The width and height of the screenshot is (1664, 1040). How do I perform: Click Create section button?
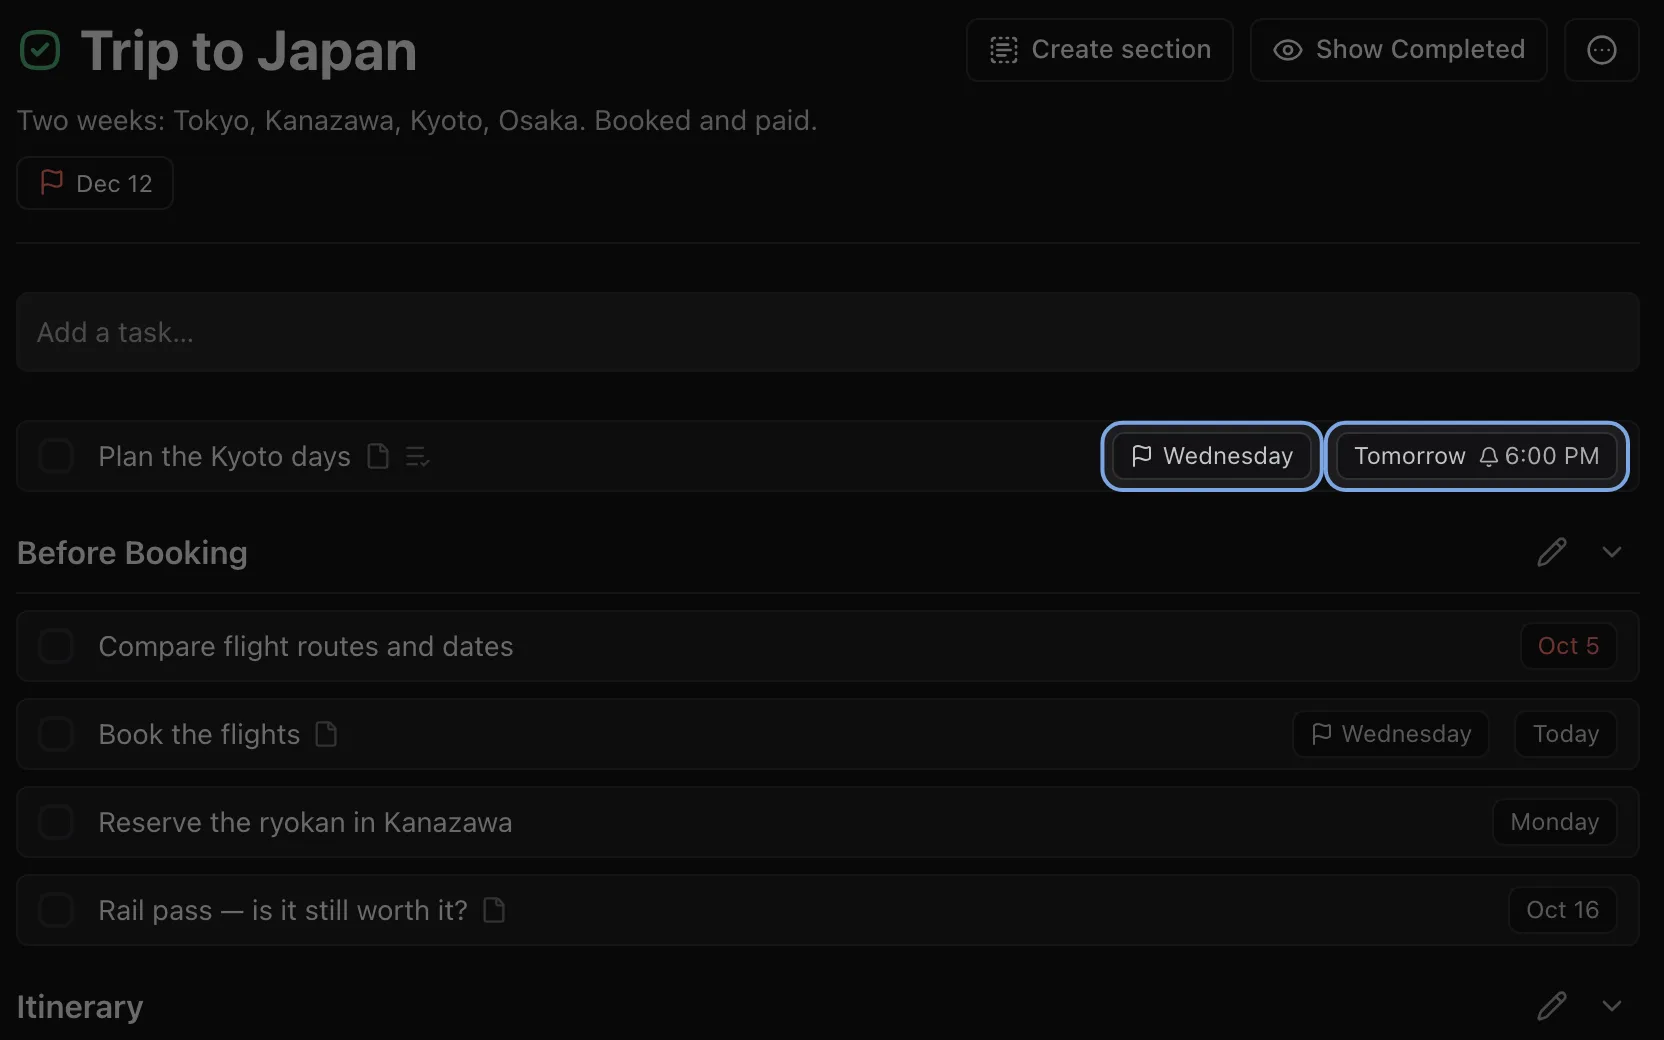click(1100, 50)
